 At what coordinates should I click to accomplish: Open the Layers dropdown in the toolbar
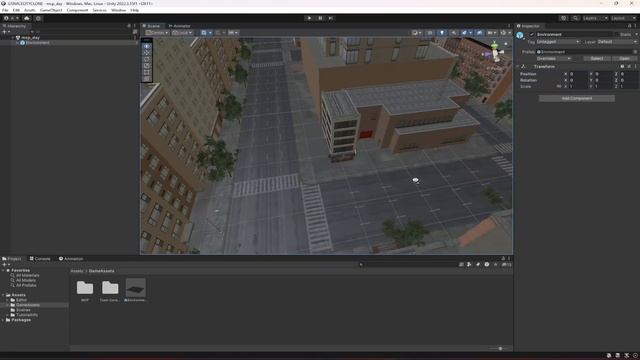point(595,18)
